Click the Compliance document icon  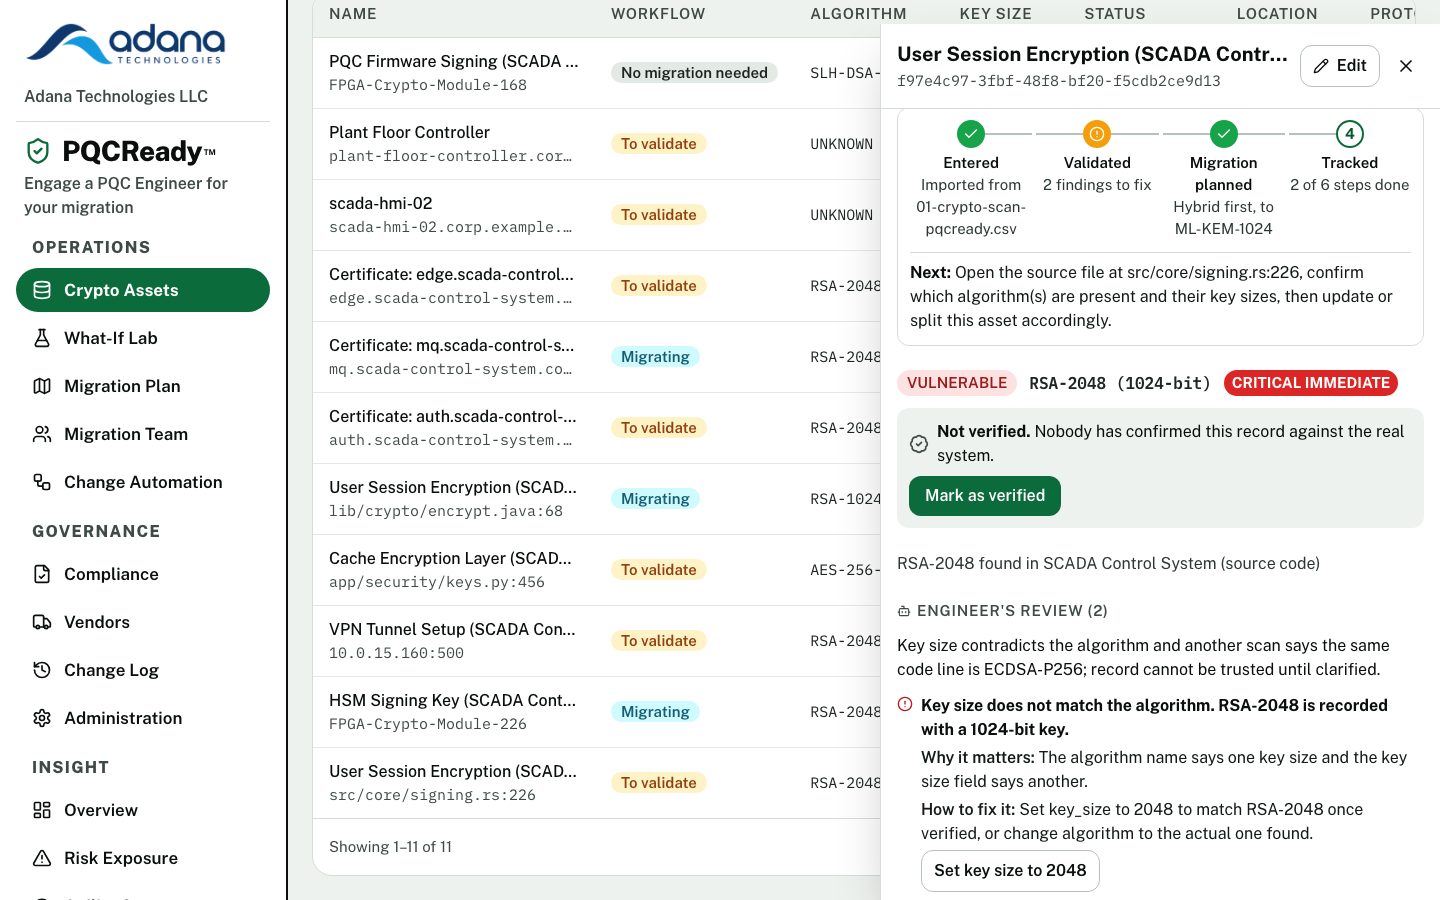(42, 574)
